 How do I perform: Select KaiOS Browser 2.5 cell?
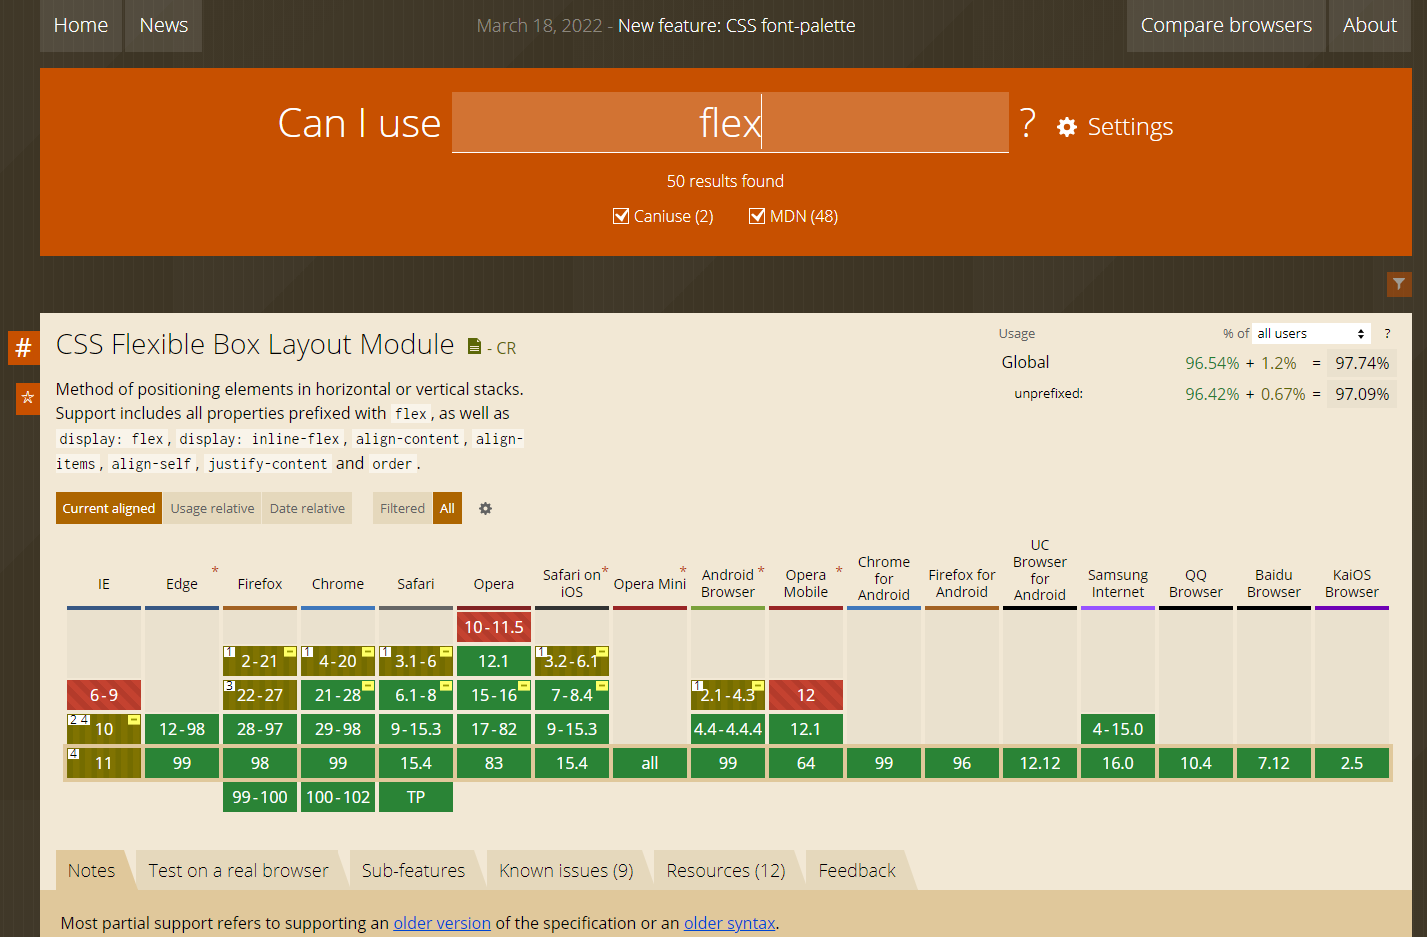pyautogui.click(x=1352, y=763)
